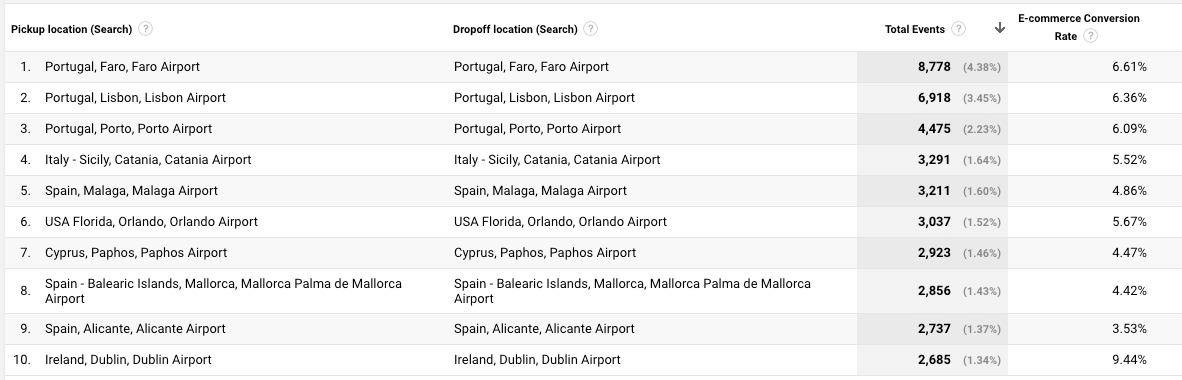Click help icon for E-commerce Conversion Rate
This screenshot has width=1182, height=380.
(x=1090, y=36)
